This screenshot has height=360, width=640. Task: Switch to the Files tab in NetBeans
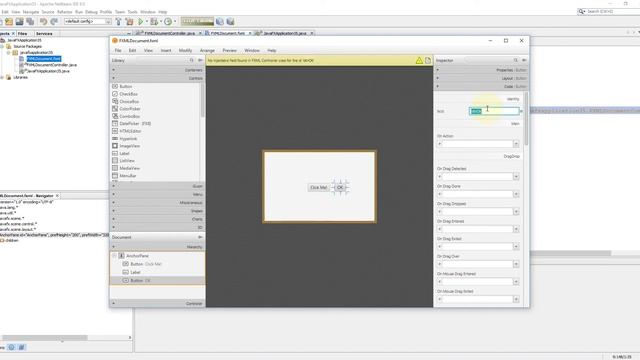pos(22,33)
